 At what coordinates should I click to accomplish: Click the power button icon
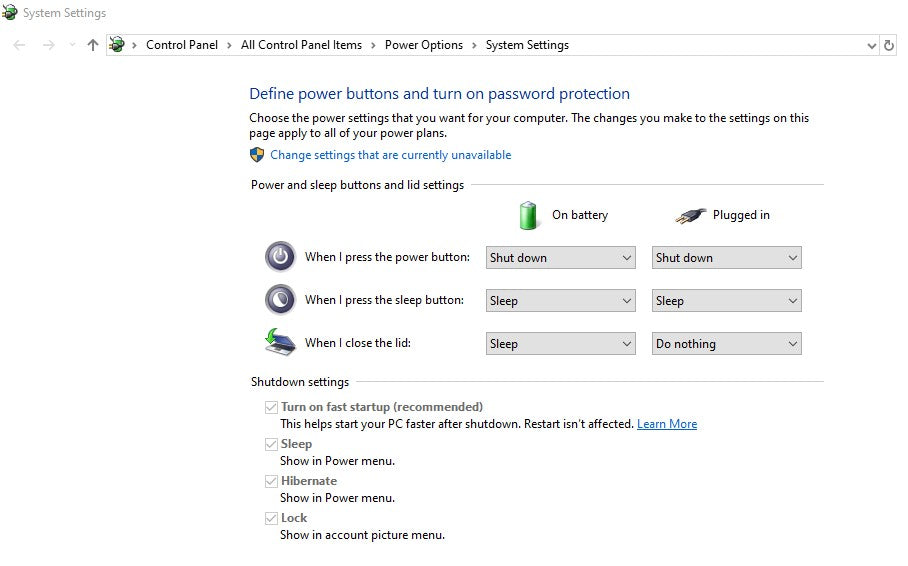coord(280,257)
